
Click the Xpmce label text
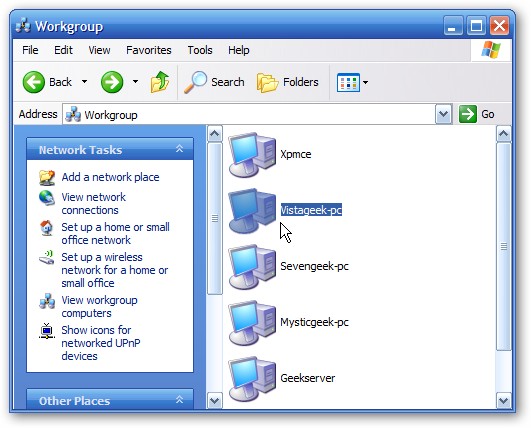pyautogui.click(x=296, y=154)
